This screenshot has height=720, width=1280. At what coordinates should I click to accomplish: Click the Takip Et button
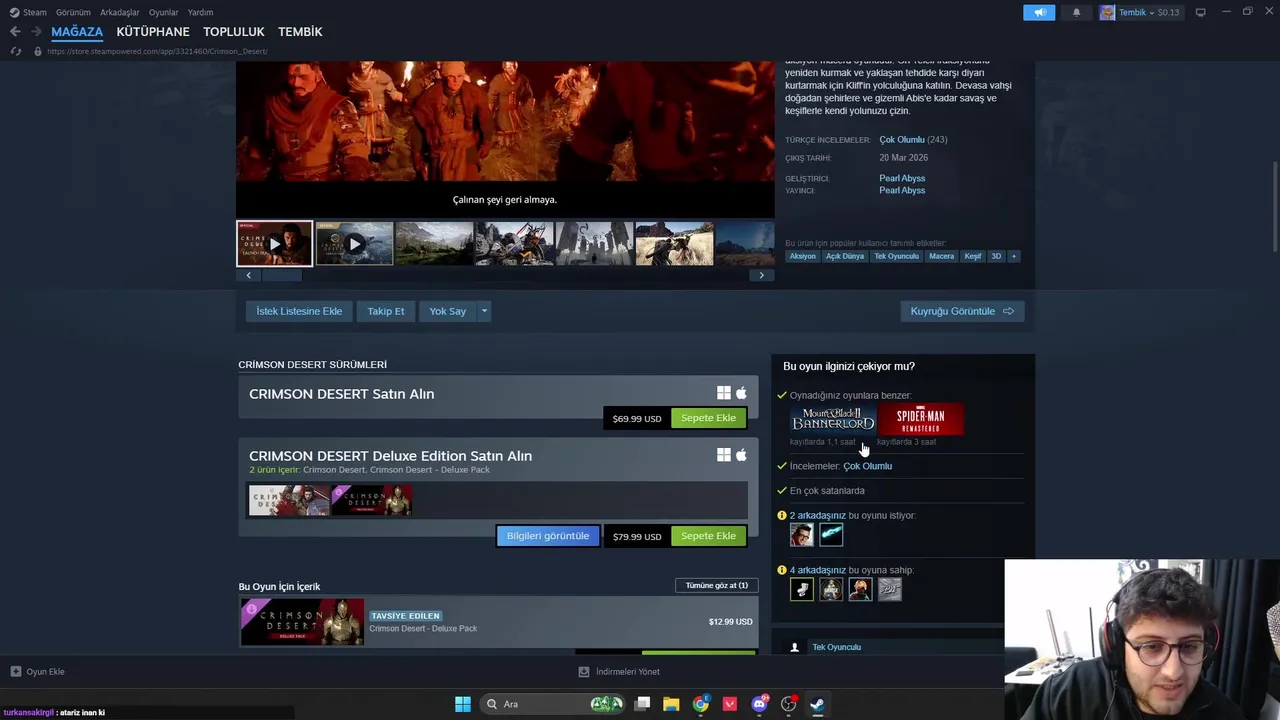pyautogui.click(x=386, y=311)
